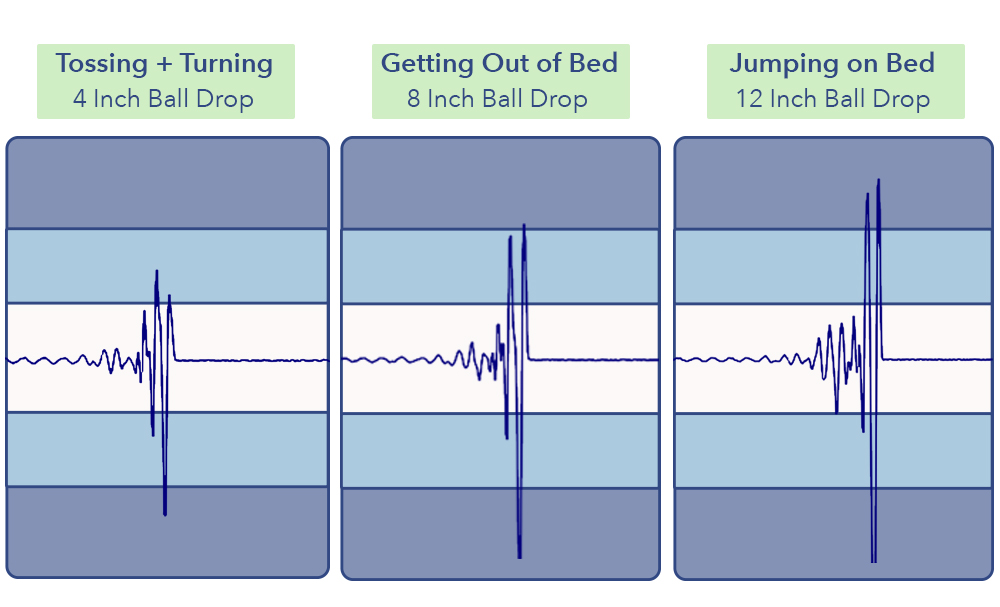
Task: Click the tallest peak in Tossing + Turning waveform
Action: pos(156,272)
